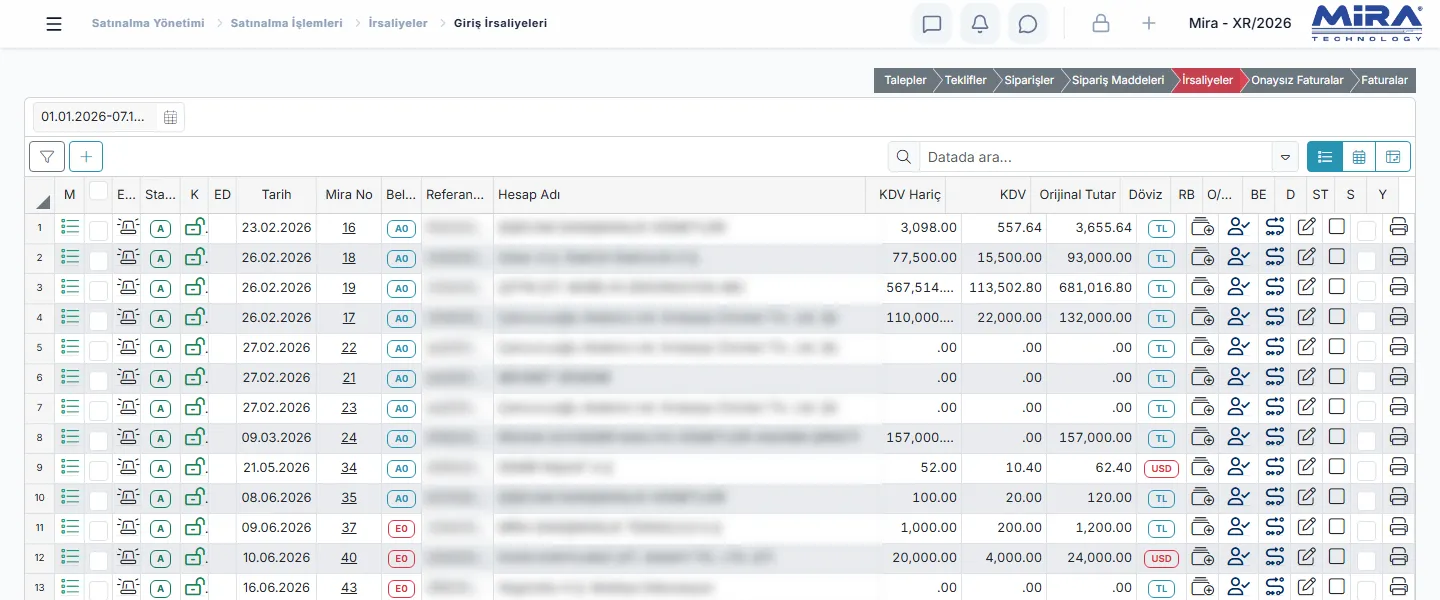
Task: Switch to the third card view layout
Action: [x=1393, y=157]
